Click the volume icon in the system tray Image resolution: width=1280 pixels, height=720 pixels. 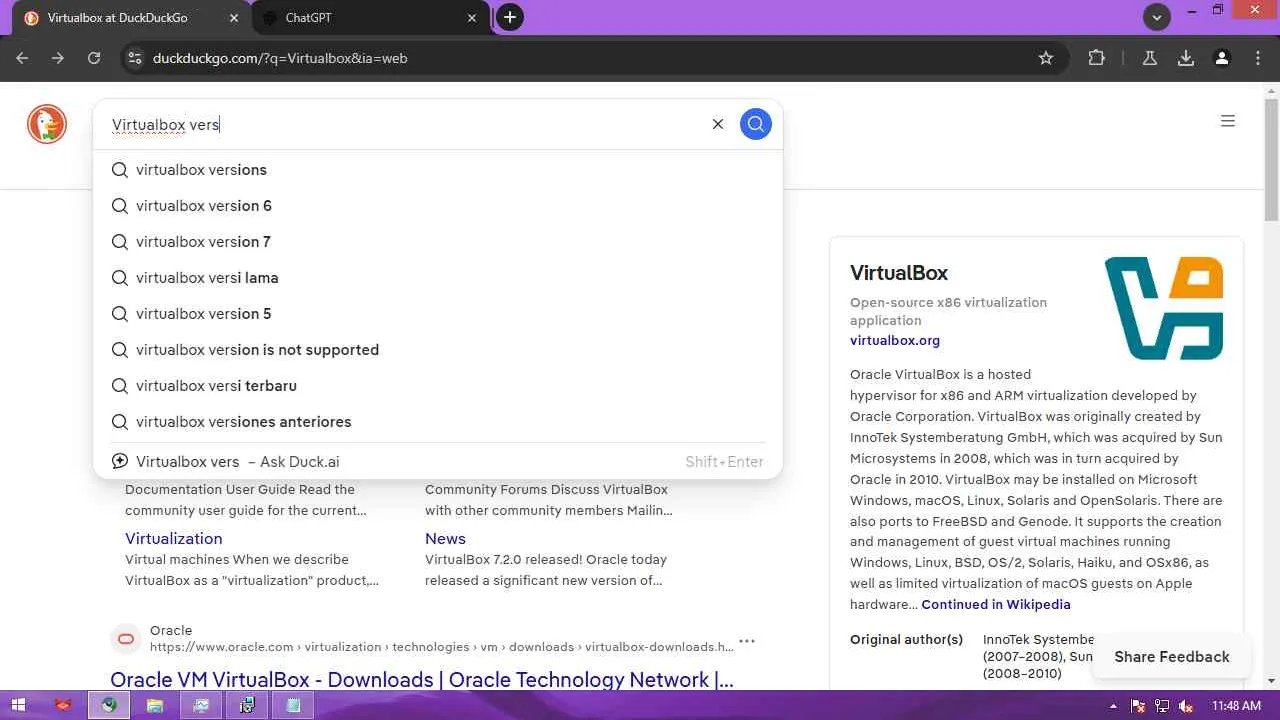pos(1186,706)
